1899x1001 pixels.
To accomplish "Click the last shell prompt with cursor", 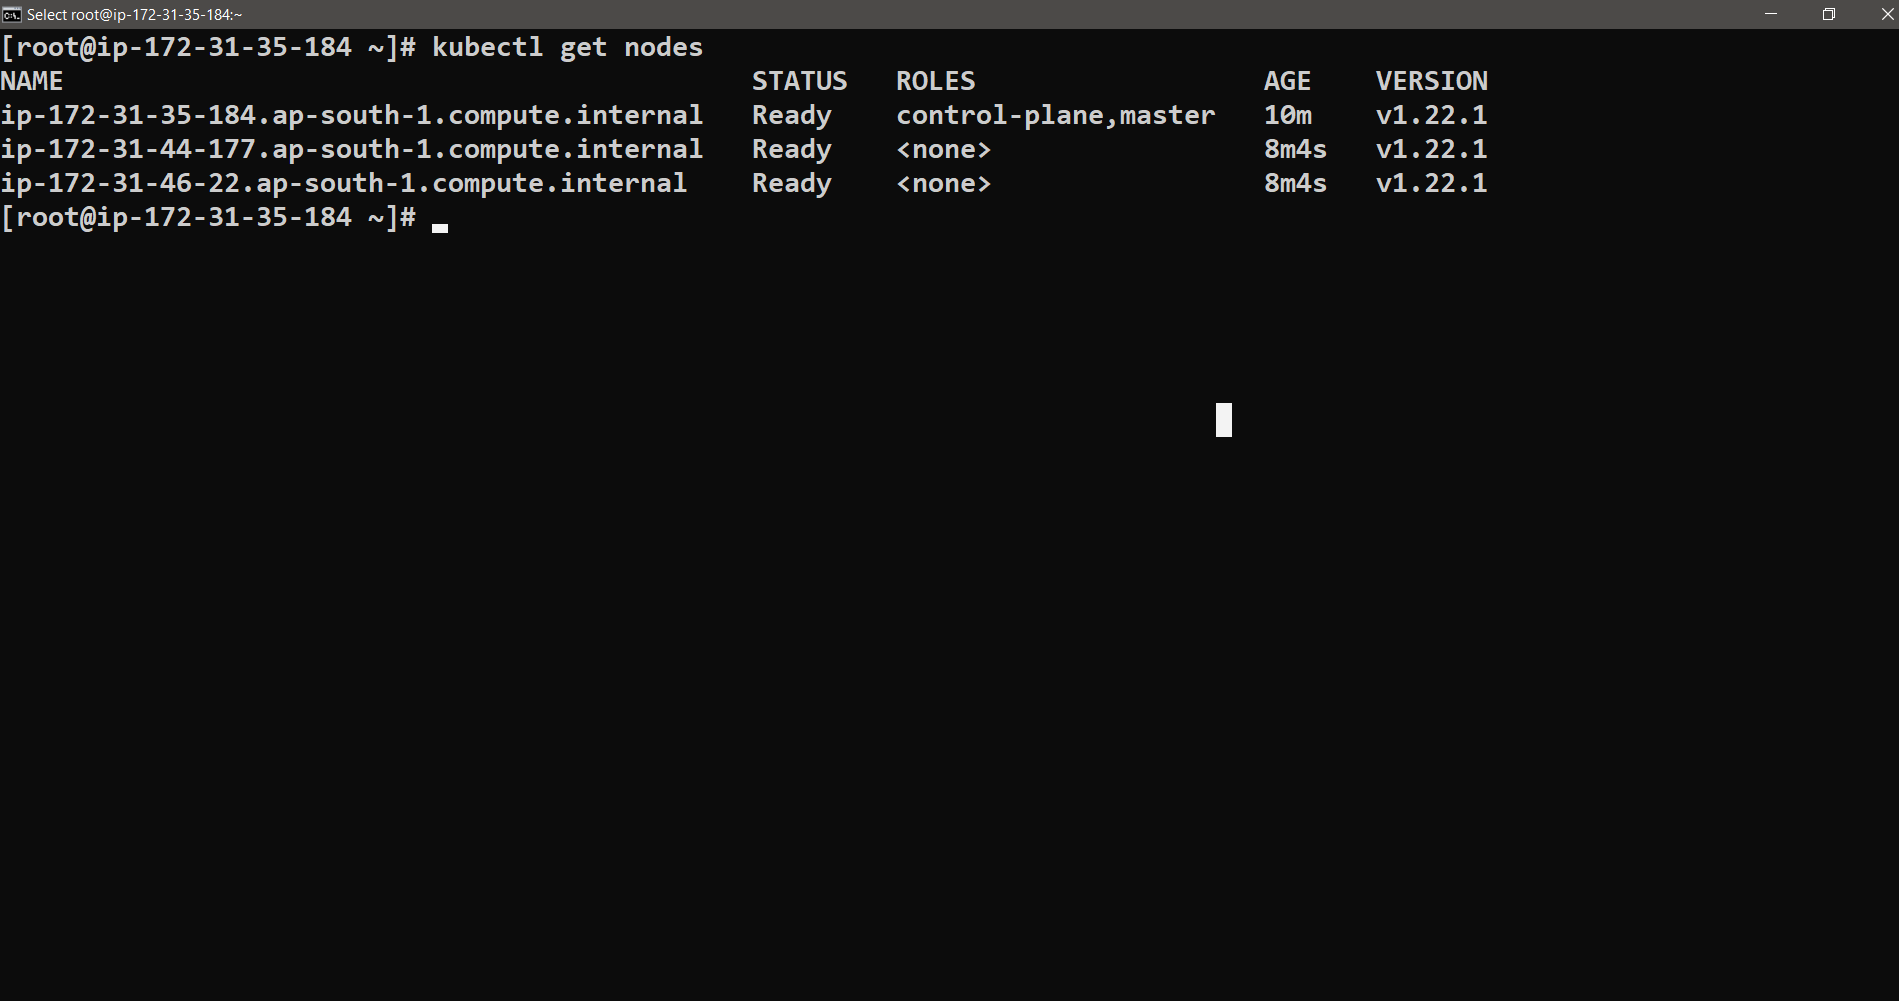I will point(224,218).
